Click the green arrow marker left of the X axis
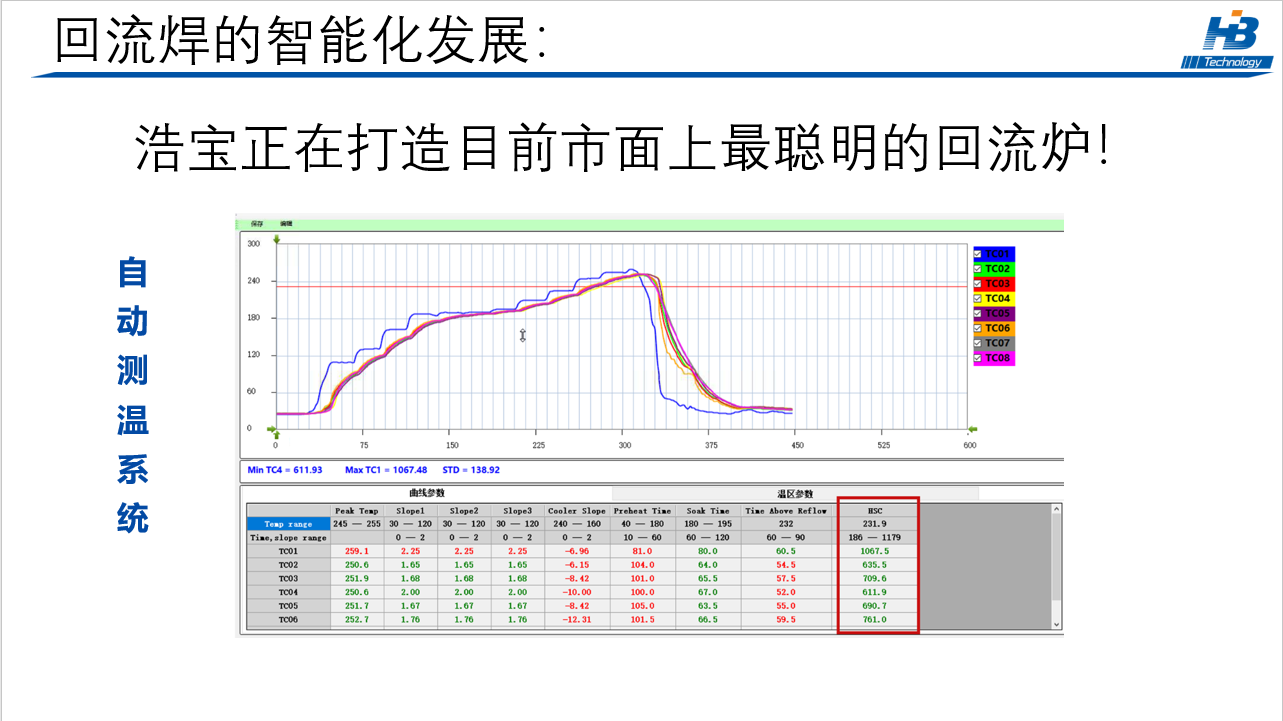This screenshot has height=721, width=1283. point(269,429)
